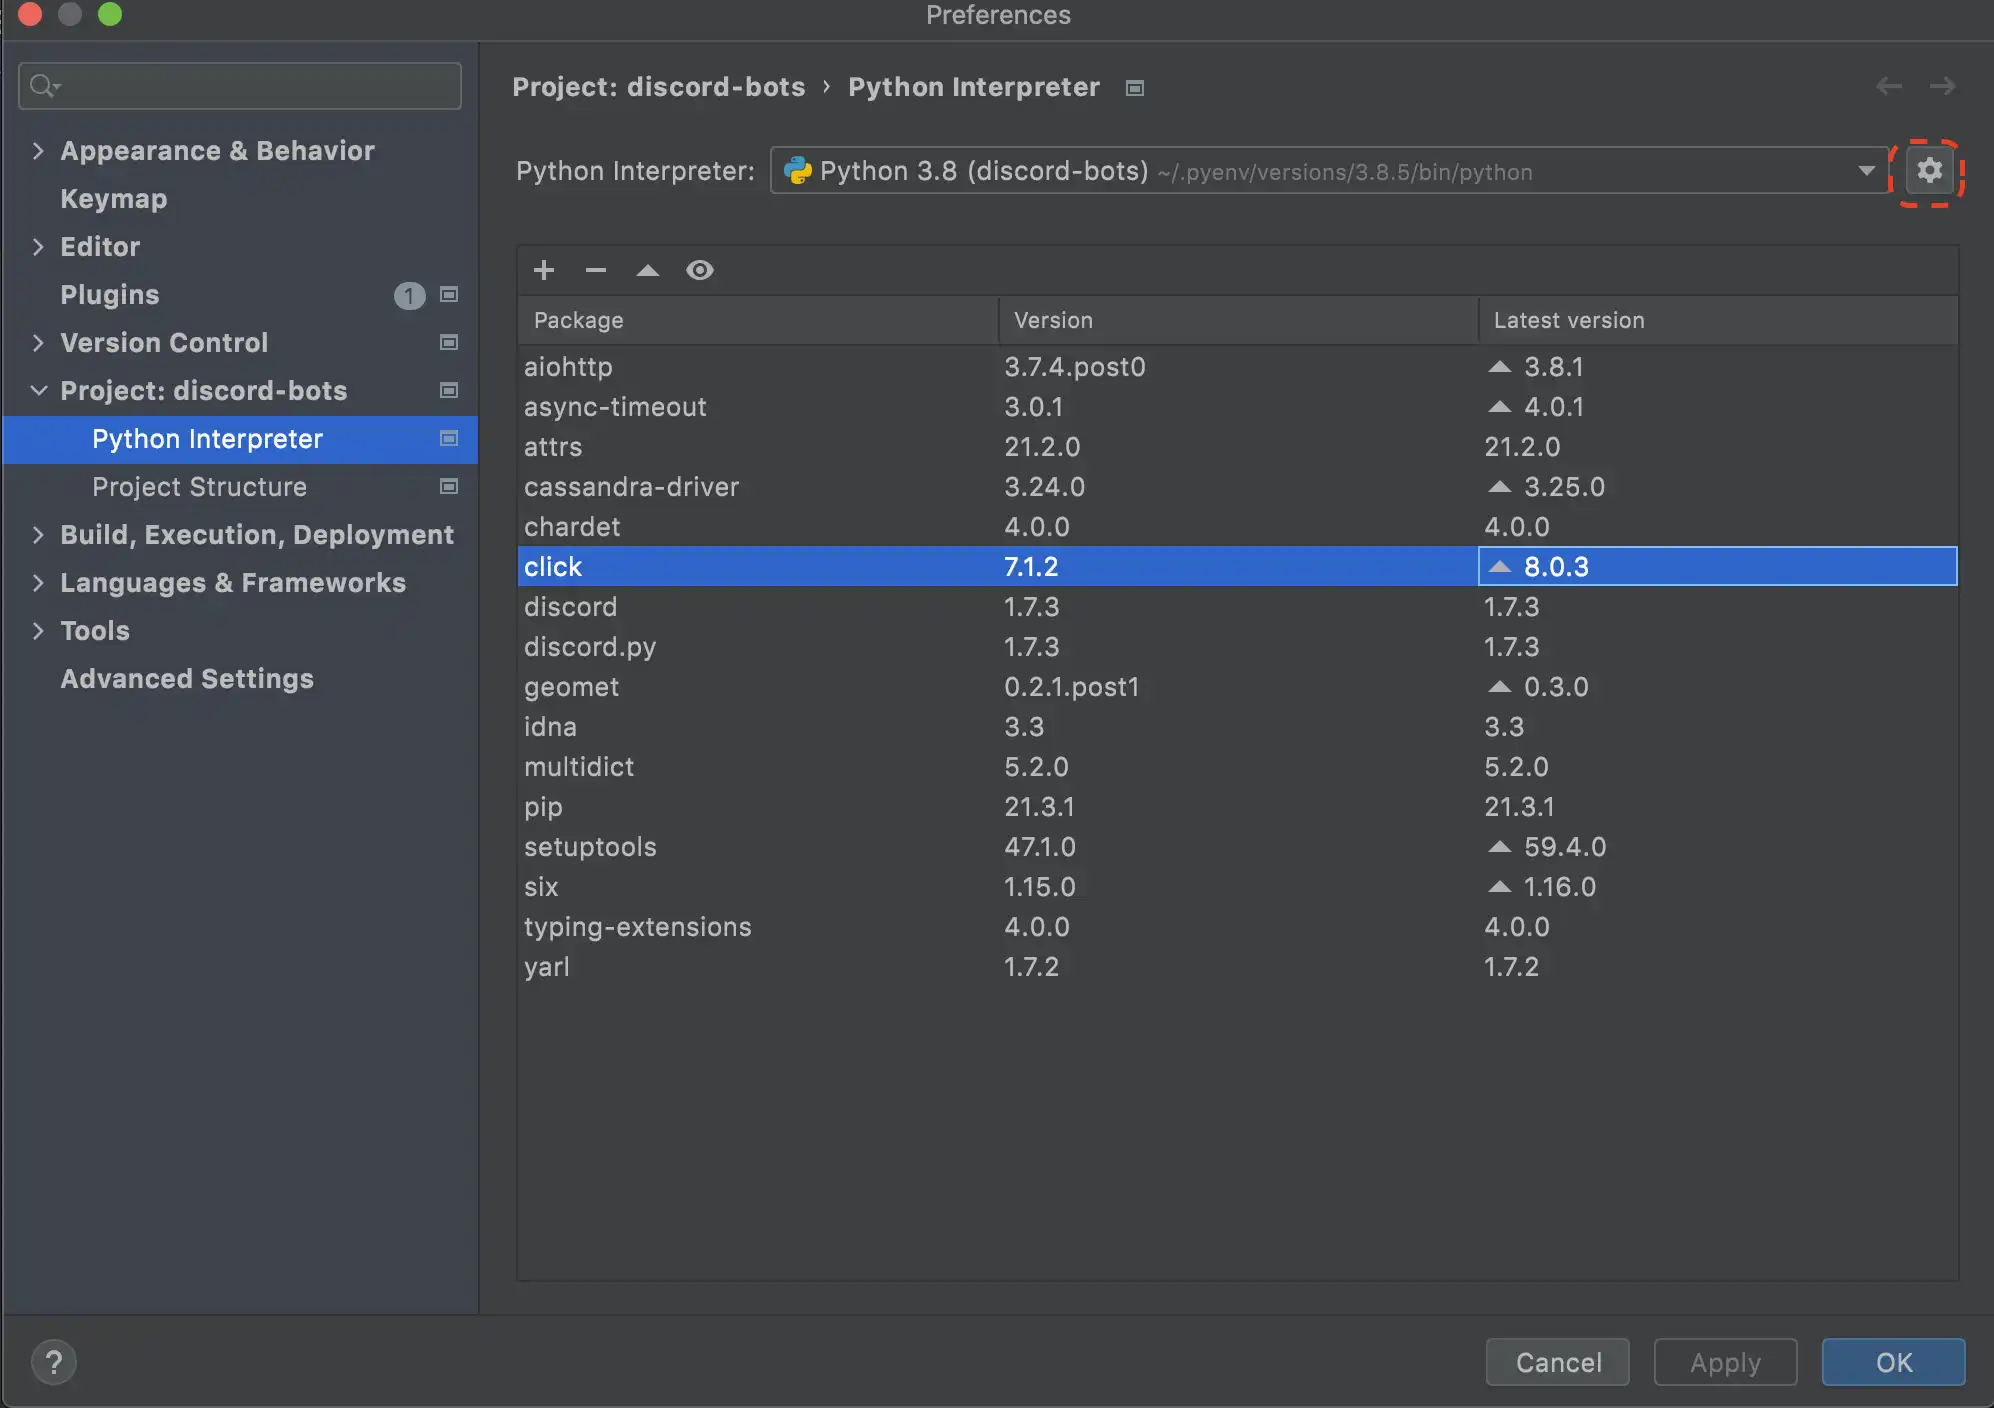Screen dimensions: 1994x1408
Task: Select the aiohttp package row
Action: (568, 367)
